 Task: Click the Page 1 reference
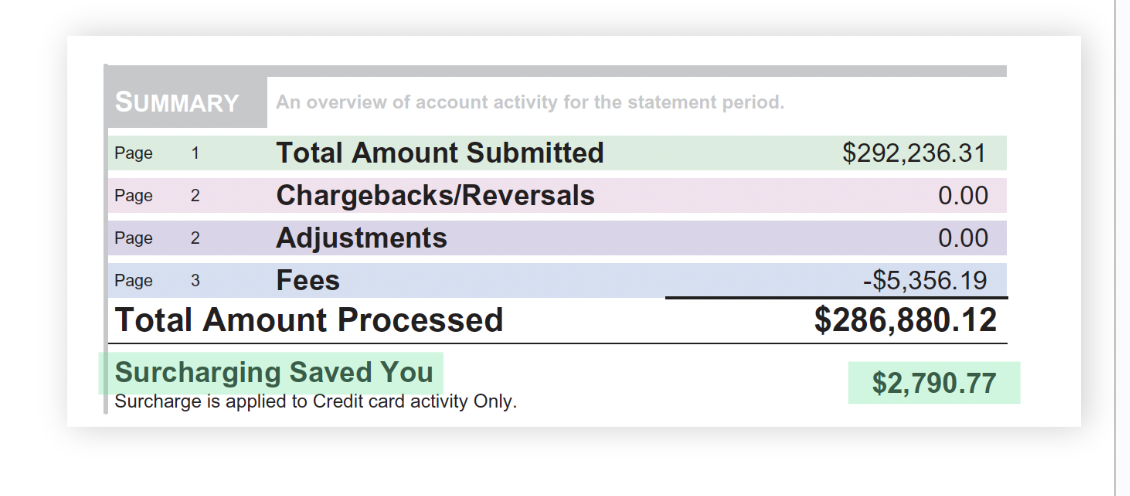click(x=157, y=153)
